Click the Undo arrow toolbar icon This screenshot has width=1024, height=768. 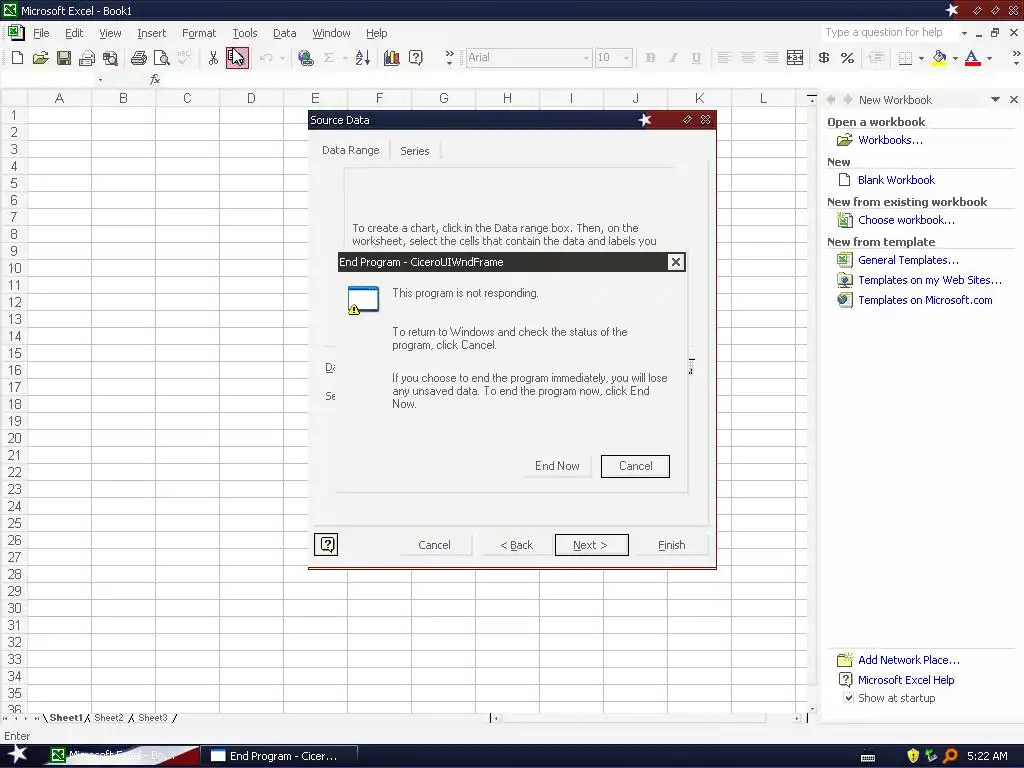266,58
